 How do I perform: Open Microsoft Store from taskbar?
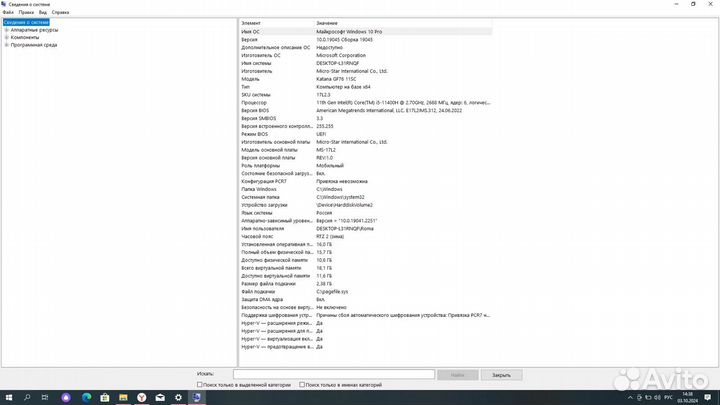[105, 397]
